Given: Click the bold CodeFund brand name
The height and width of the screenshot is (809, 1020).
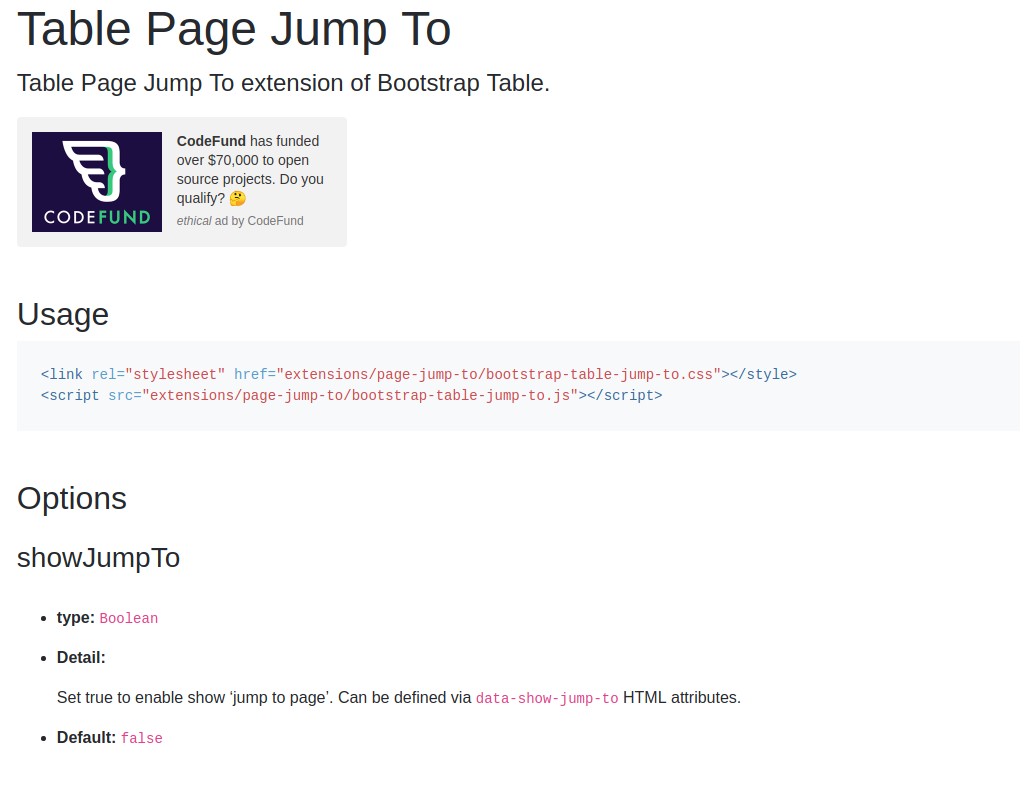Looking at the screenshot, I should click(x=210, y=141).
